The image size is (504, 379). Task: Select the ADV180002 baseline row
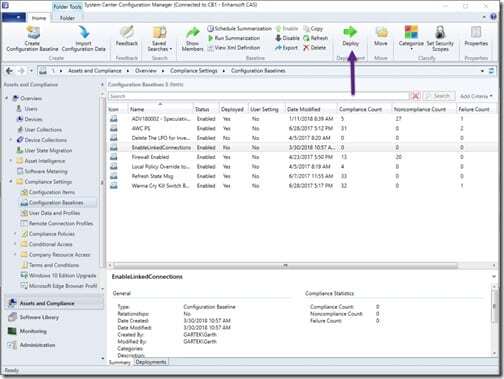(302, 119)
